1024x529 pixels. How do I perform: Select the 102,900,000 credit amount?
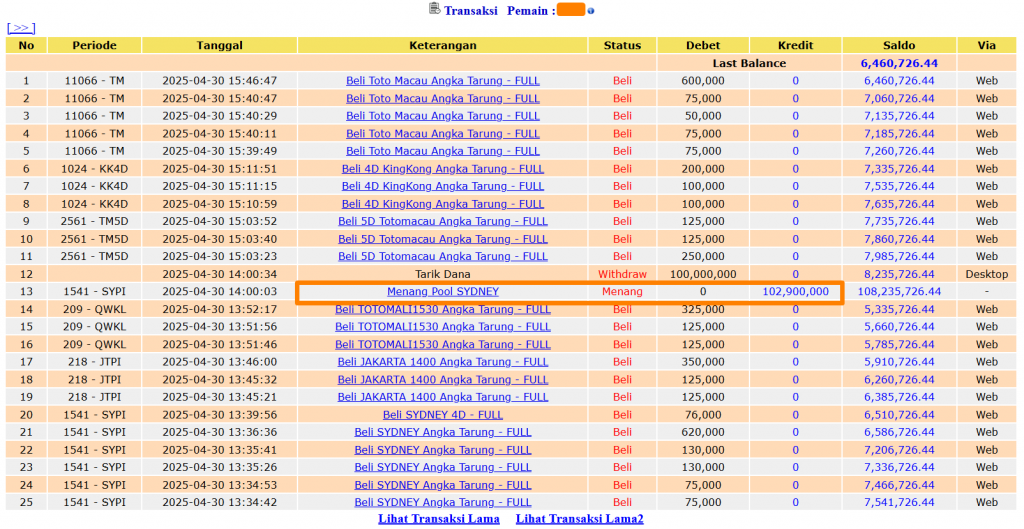pyautogui.click(x=795, y=291)
